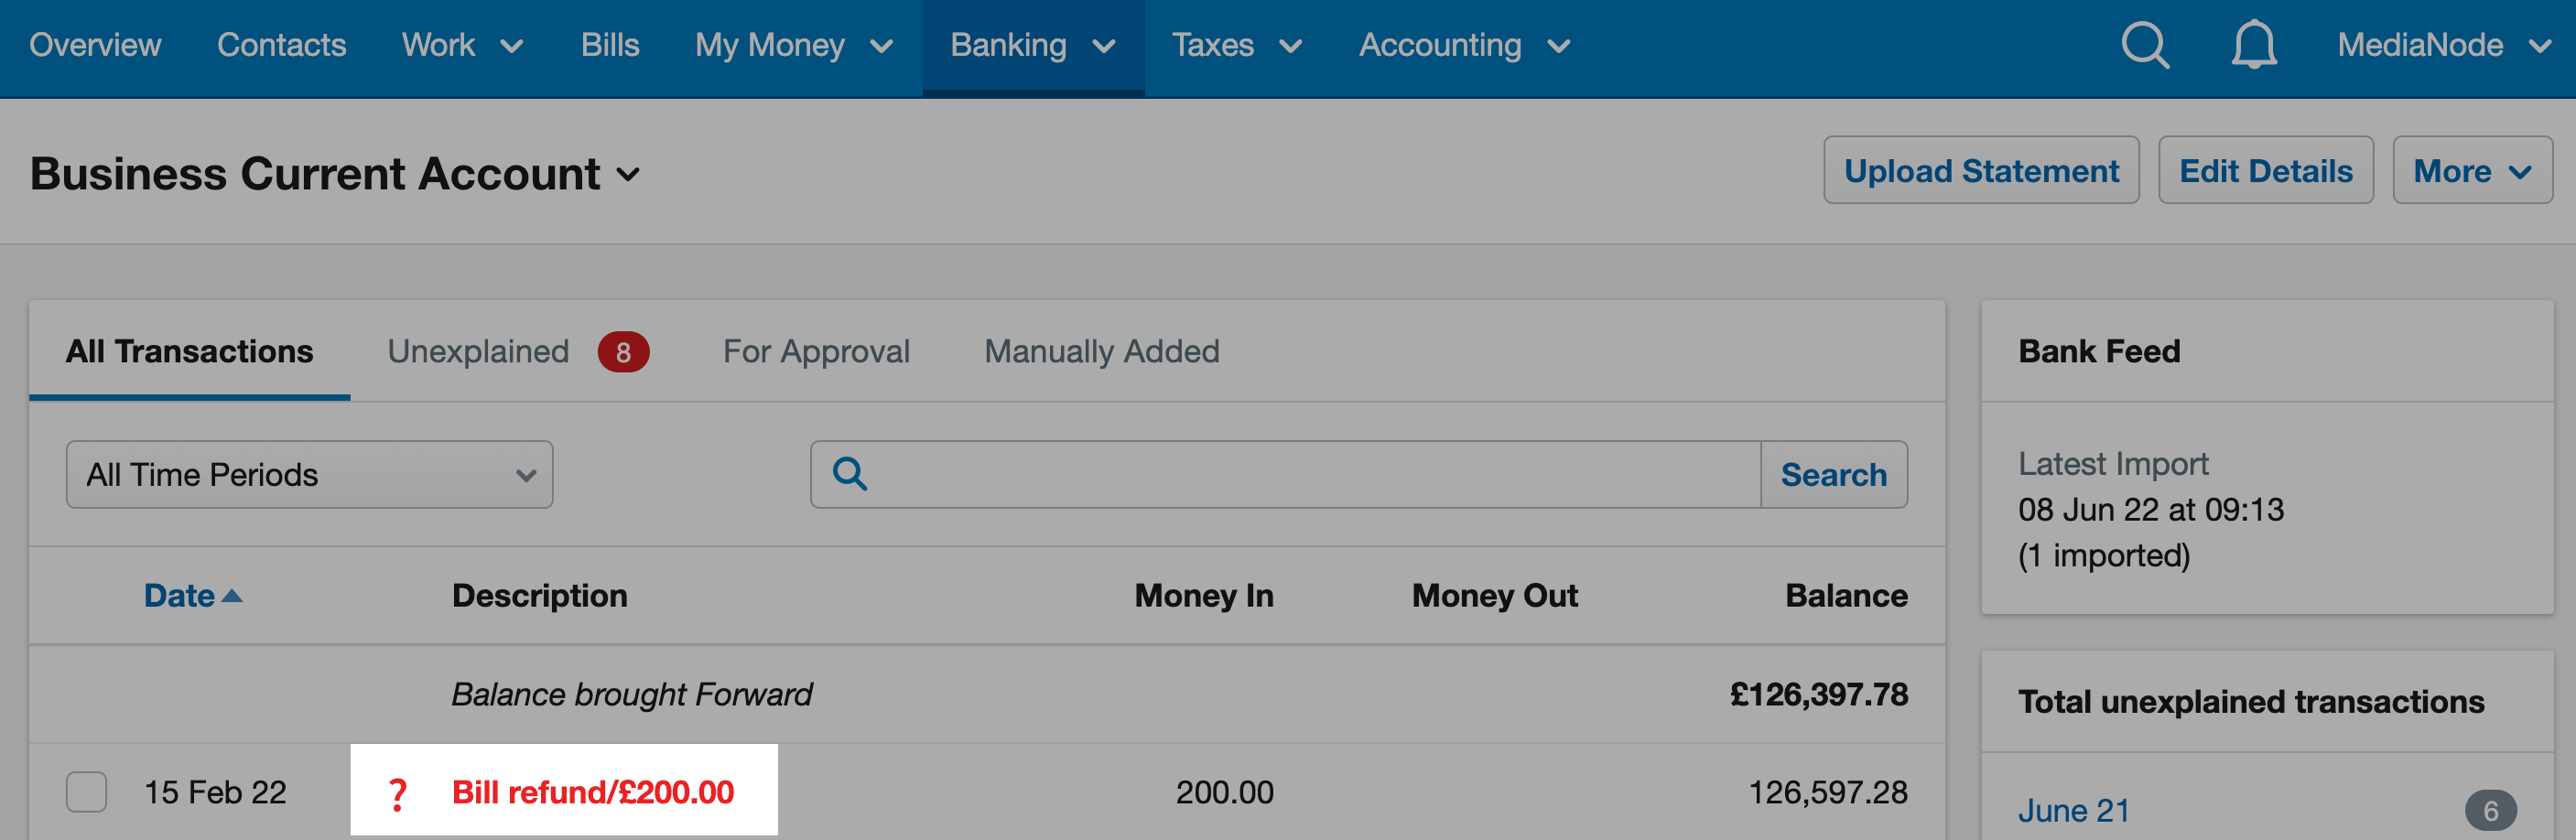The image size is (2576, 840).
Task: Click the grey 6 badge next to June 21
Action: tap(2490, 810)
